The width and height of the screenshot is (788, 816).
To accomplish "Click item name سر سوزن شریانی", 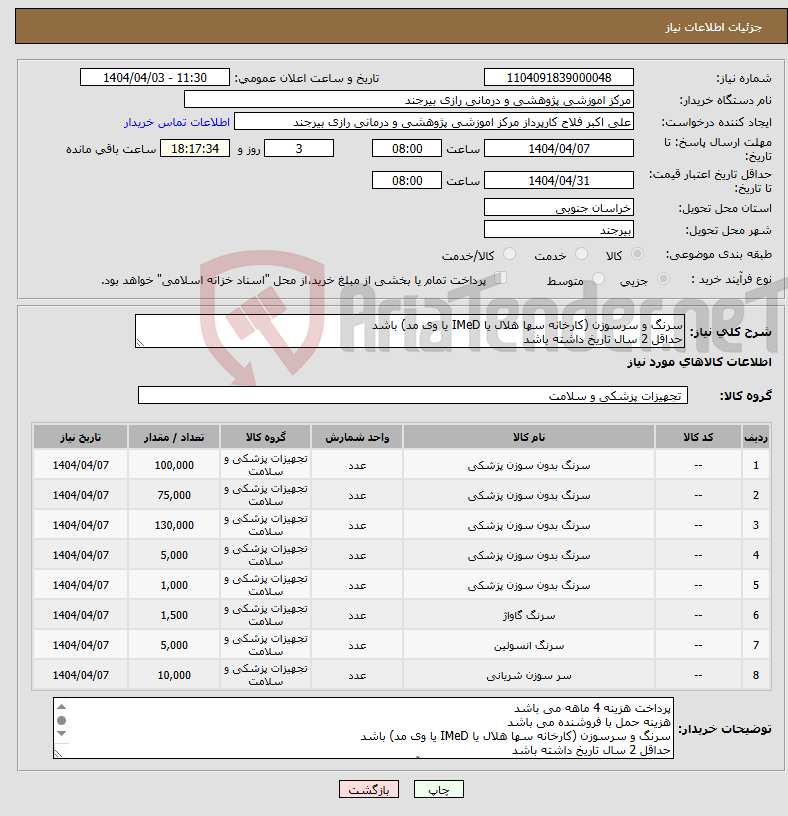I will [x=529, y=675].
